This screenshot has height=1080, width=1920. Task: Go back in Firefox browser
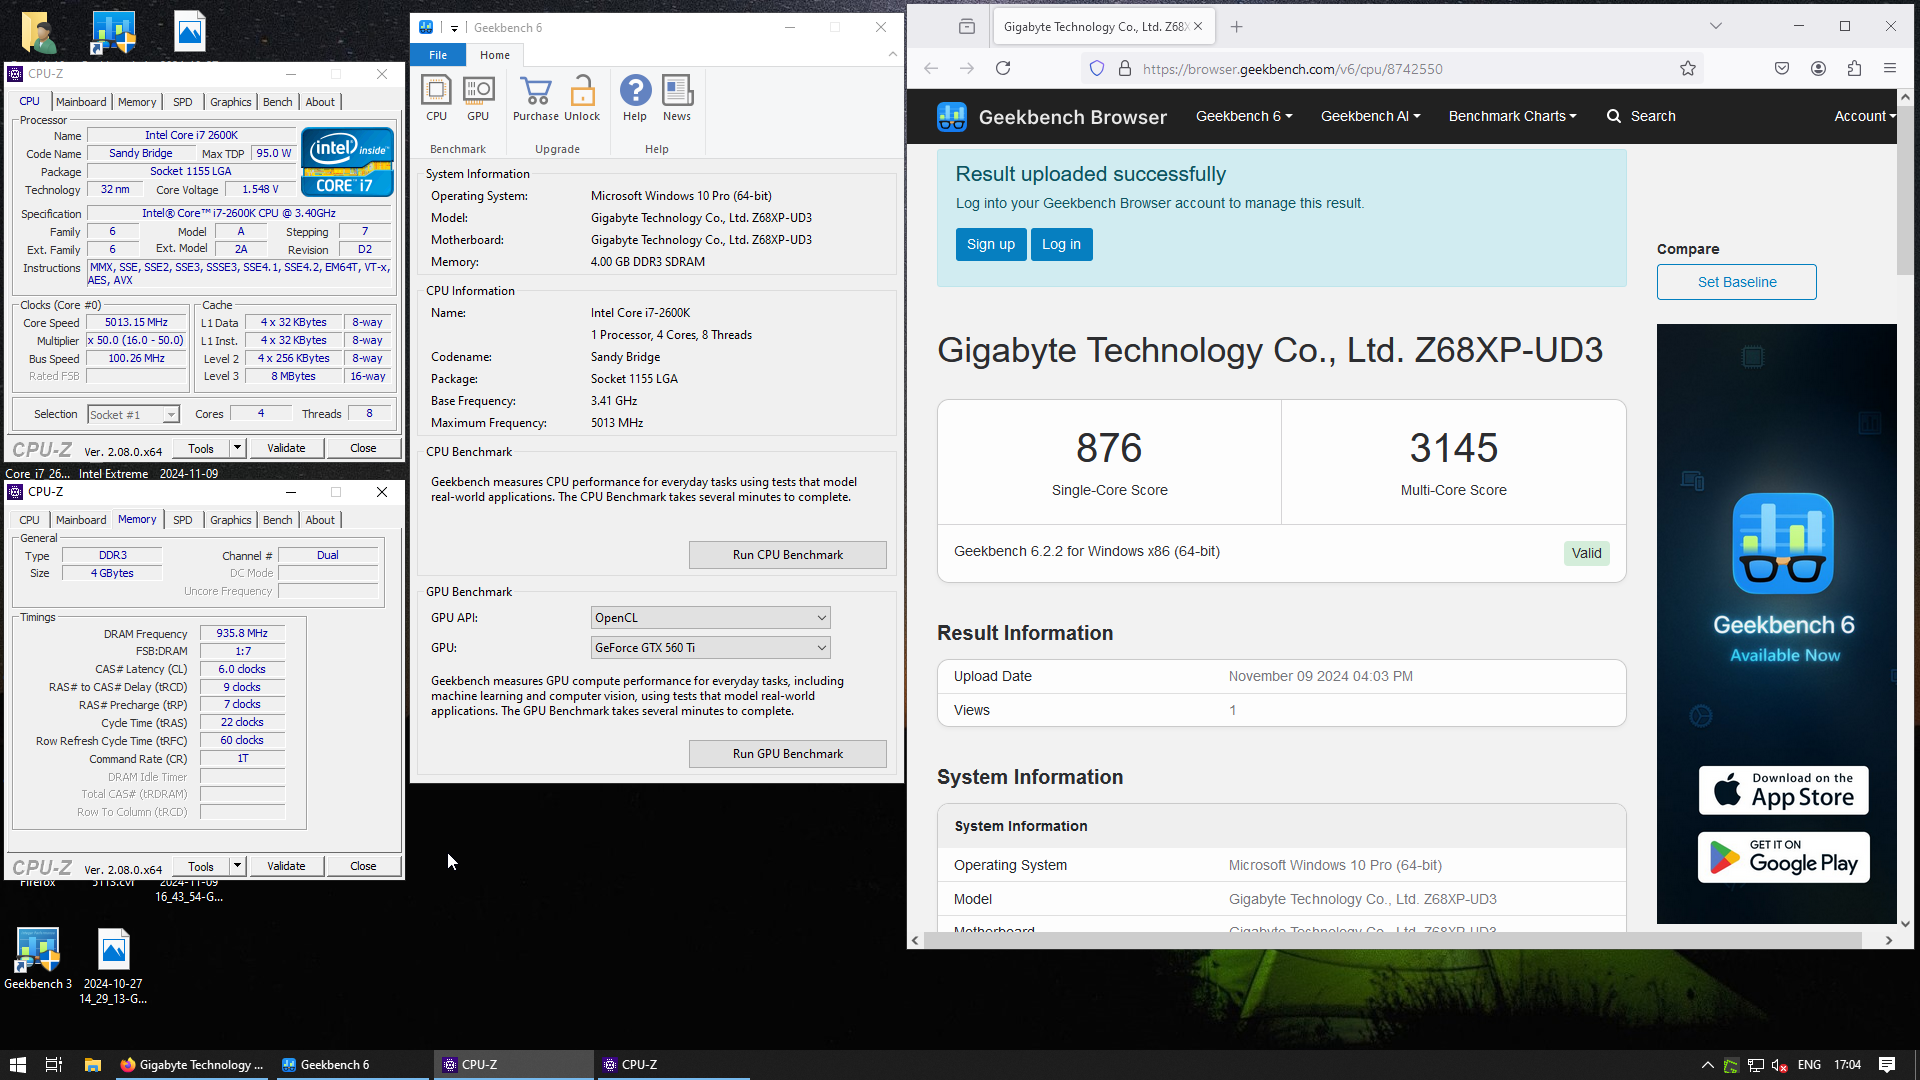pos(931,68)
